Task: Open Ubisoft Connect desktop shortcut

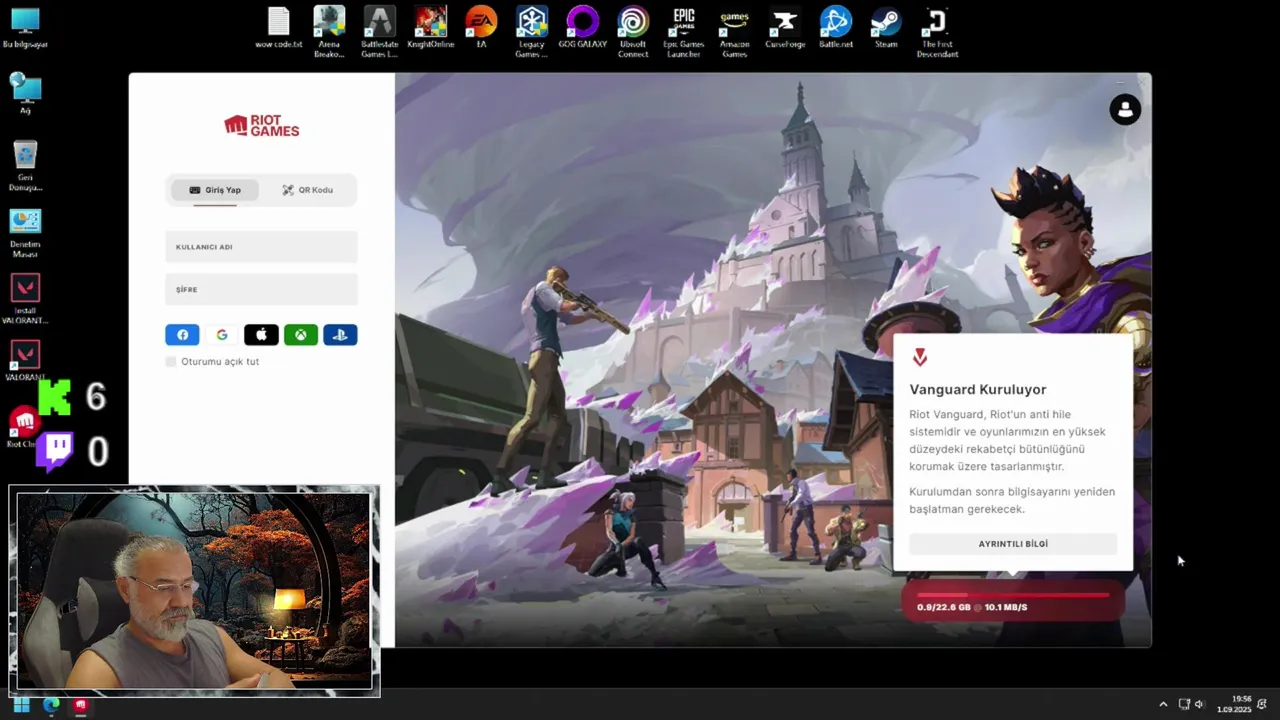Action: pos(633,32)
